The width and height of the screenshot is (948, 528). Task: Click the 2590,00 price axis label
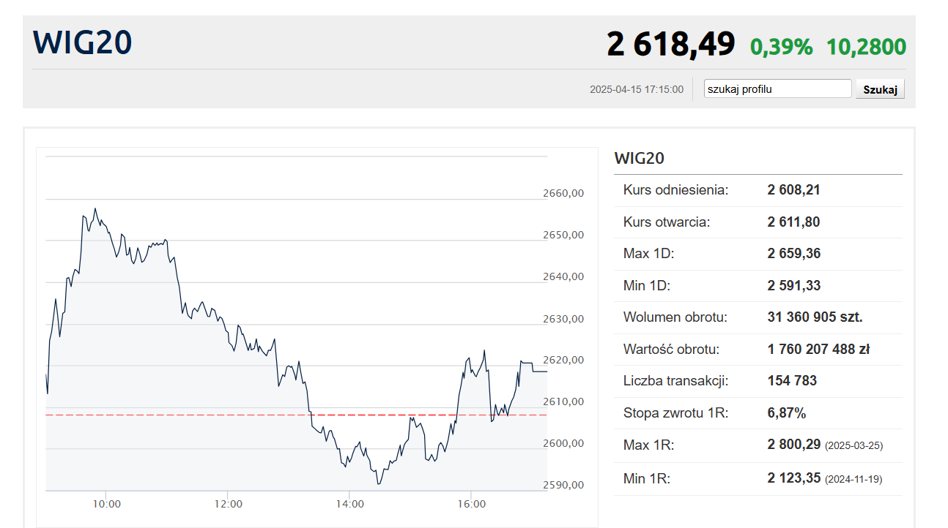[563, 485]
